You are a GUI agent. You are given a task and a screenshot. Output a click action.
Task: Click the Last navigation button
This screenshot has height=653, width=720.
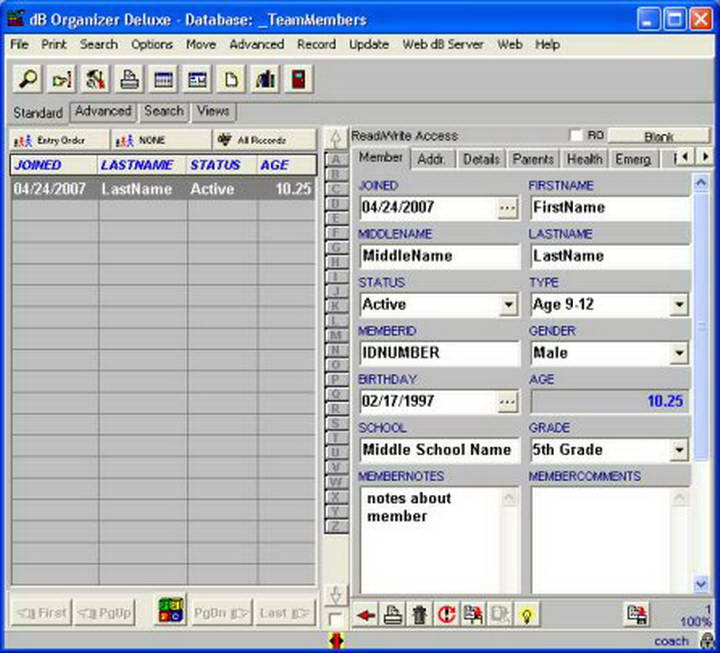click(x=285, y=613)
